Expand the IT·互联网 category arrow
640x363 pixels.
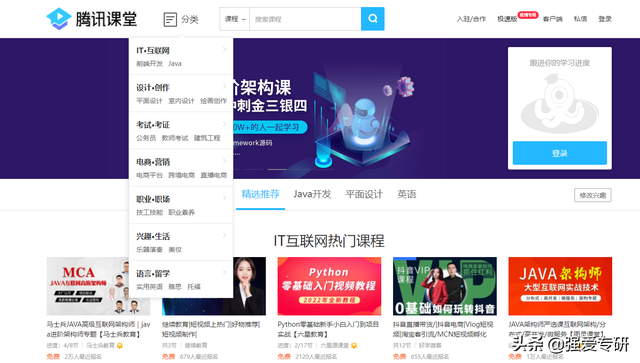pyautogui.click(x=224, y=49)
